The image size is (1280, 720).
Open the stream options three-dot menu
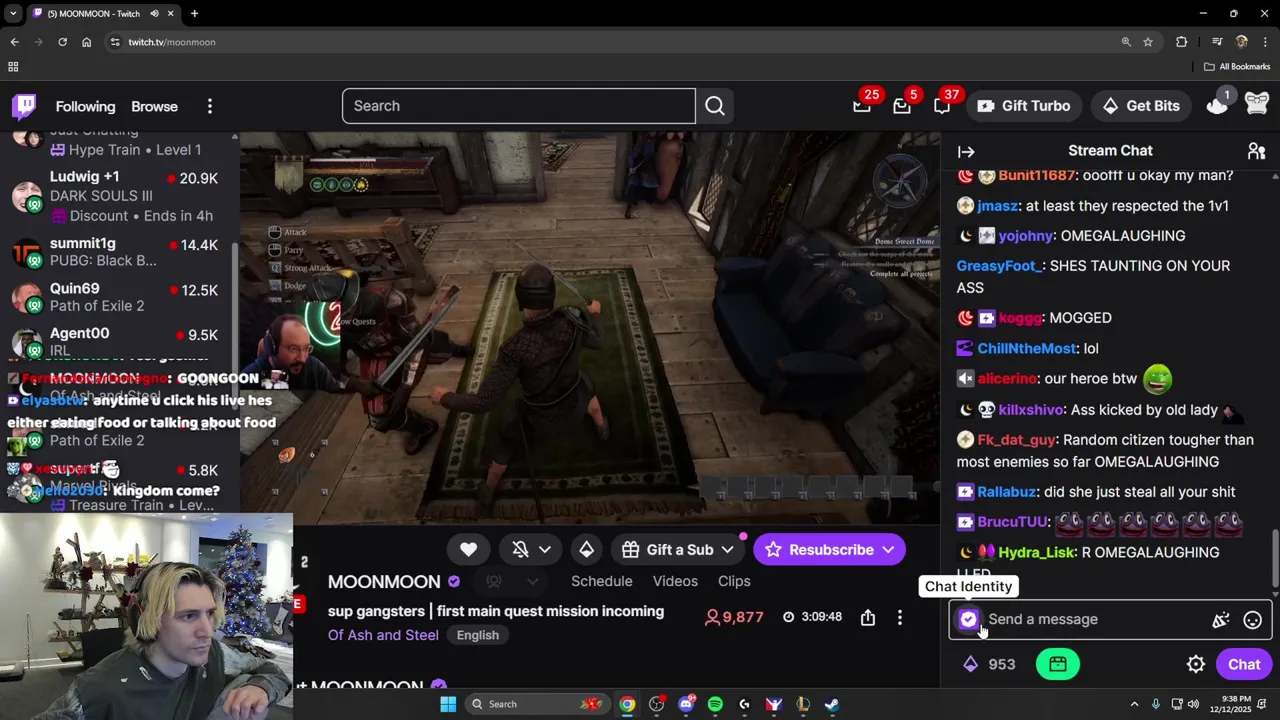point(900,618)
